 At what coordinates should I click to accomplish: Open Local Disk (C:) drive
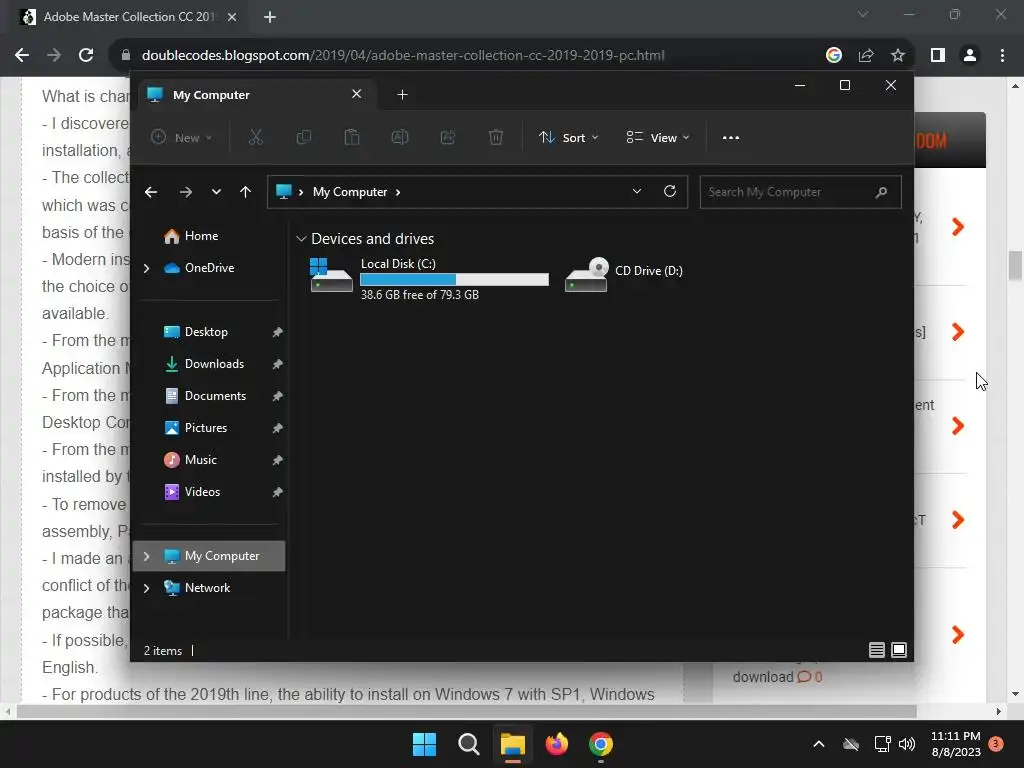point(428,279)
